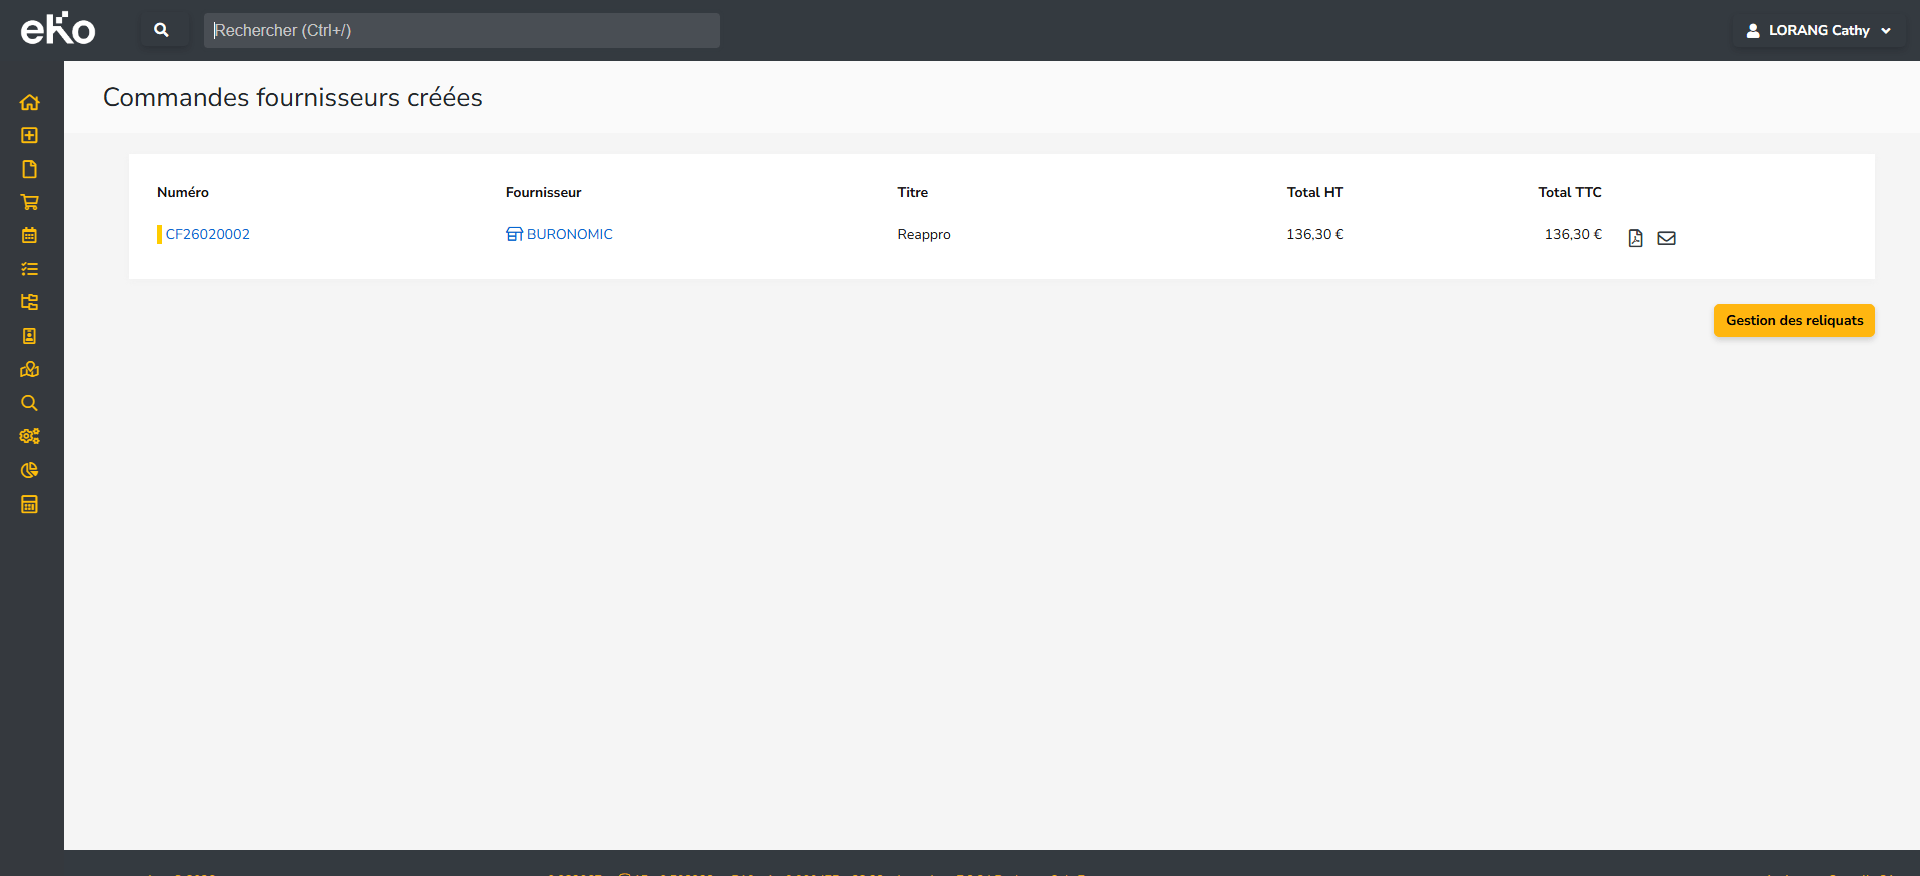Open the gears settings icon in sidebar

coord(30,436)
